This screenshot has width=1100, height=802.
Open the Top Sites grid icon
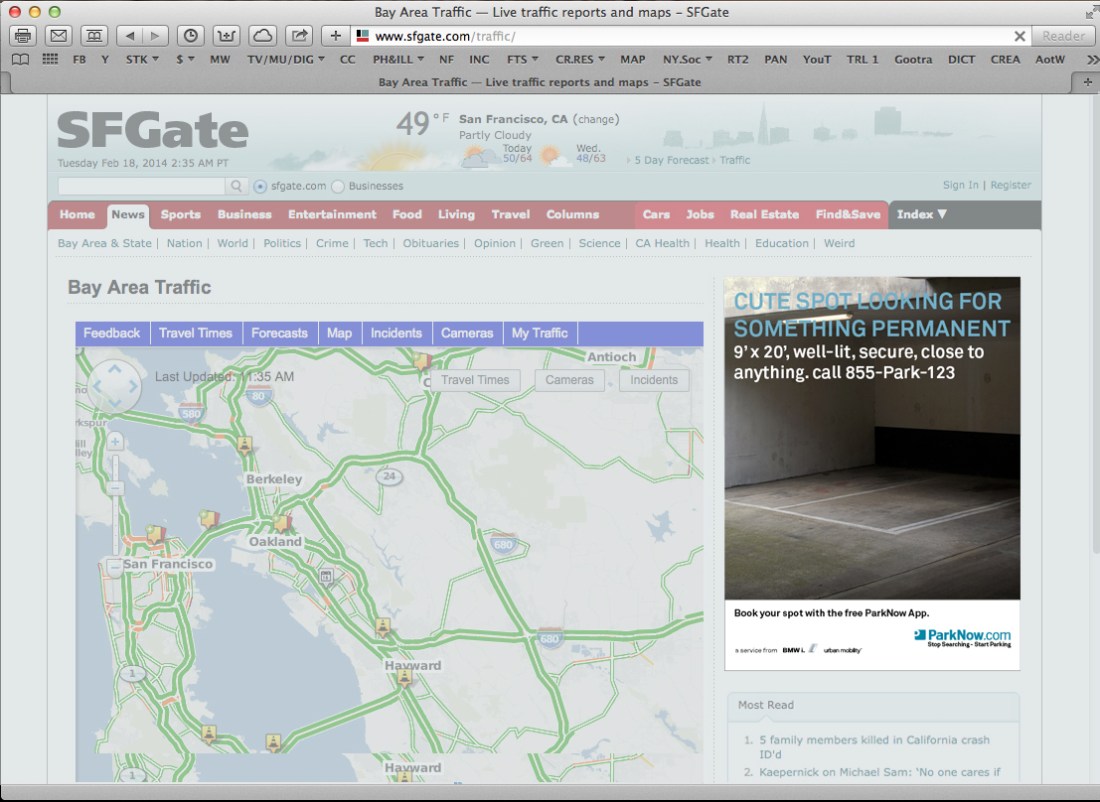point(49,59)
